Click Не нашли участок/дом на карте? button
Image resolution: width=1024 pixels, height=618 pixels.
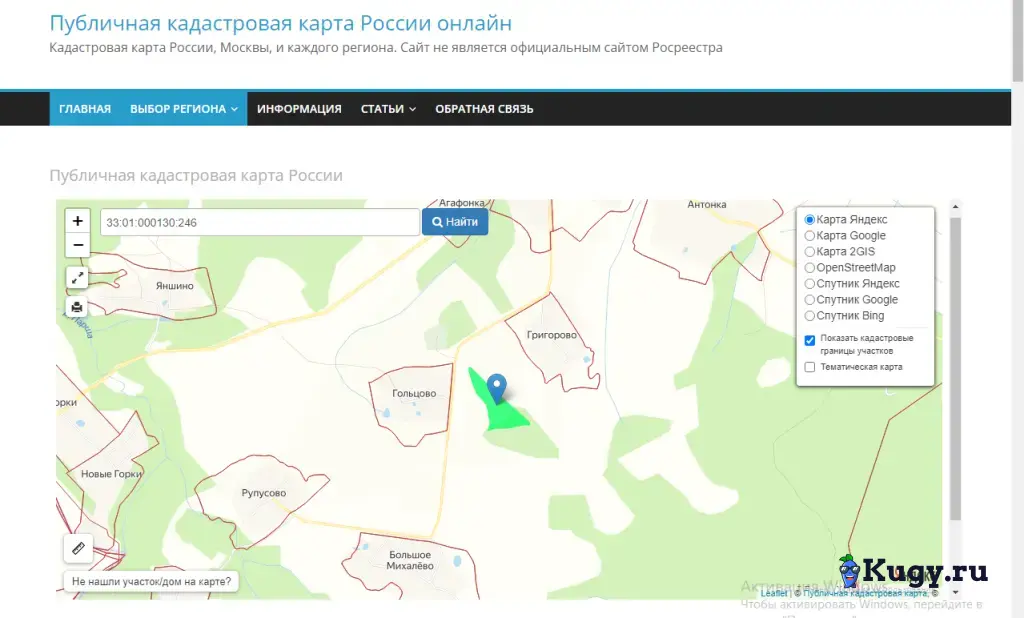pyautogui.click(x=152, y=581)
